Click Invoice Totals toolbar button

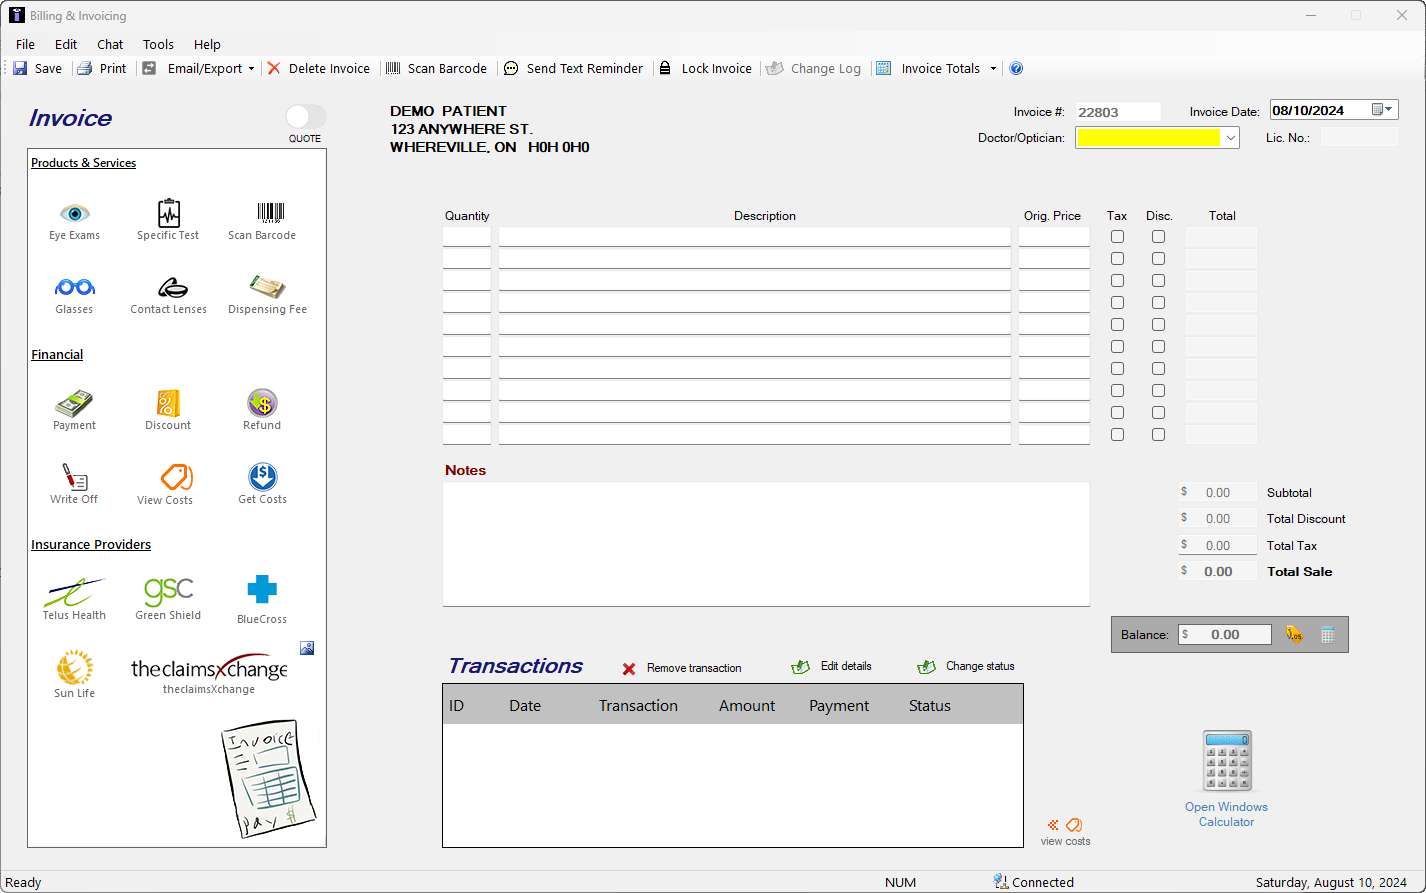point(930,68)
